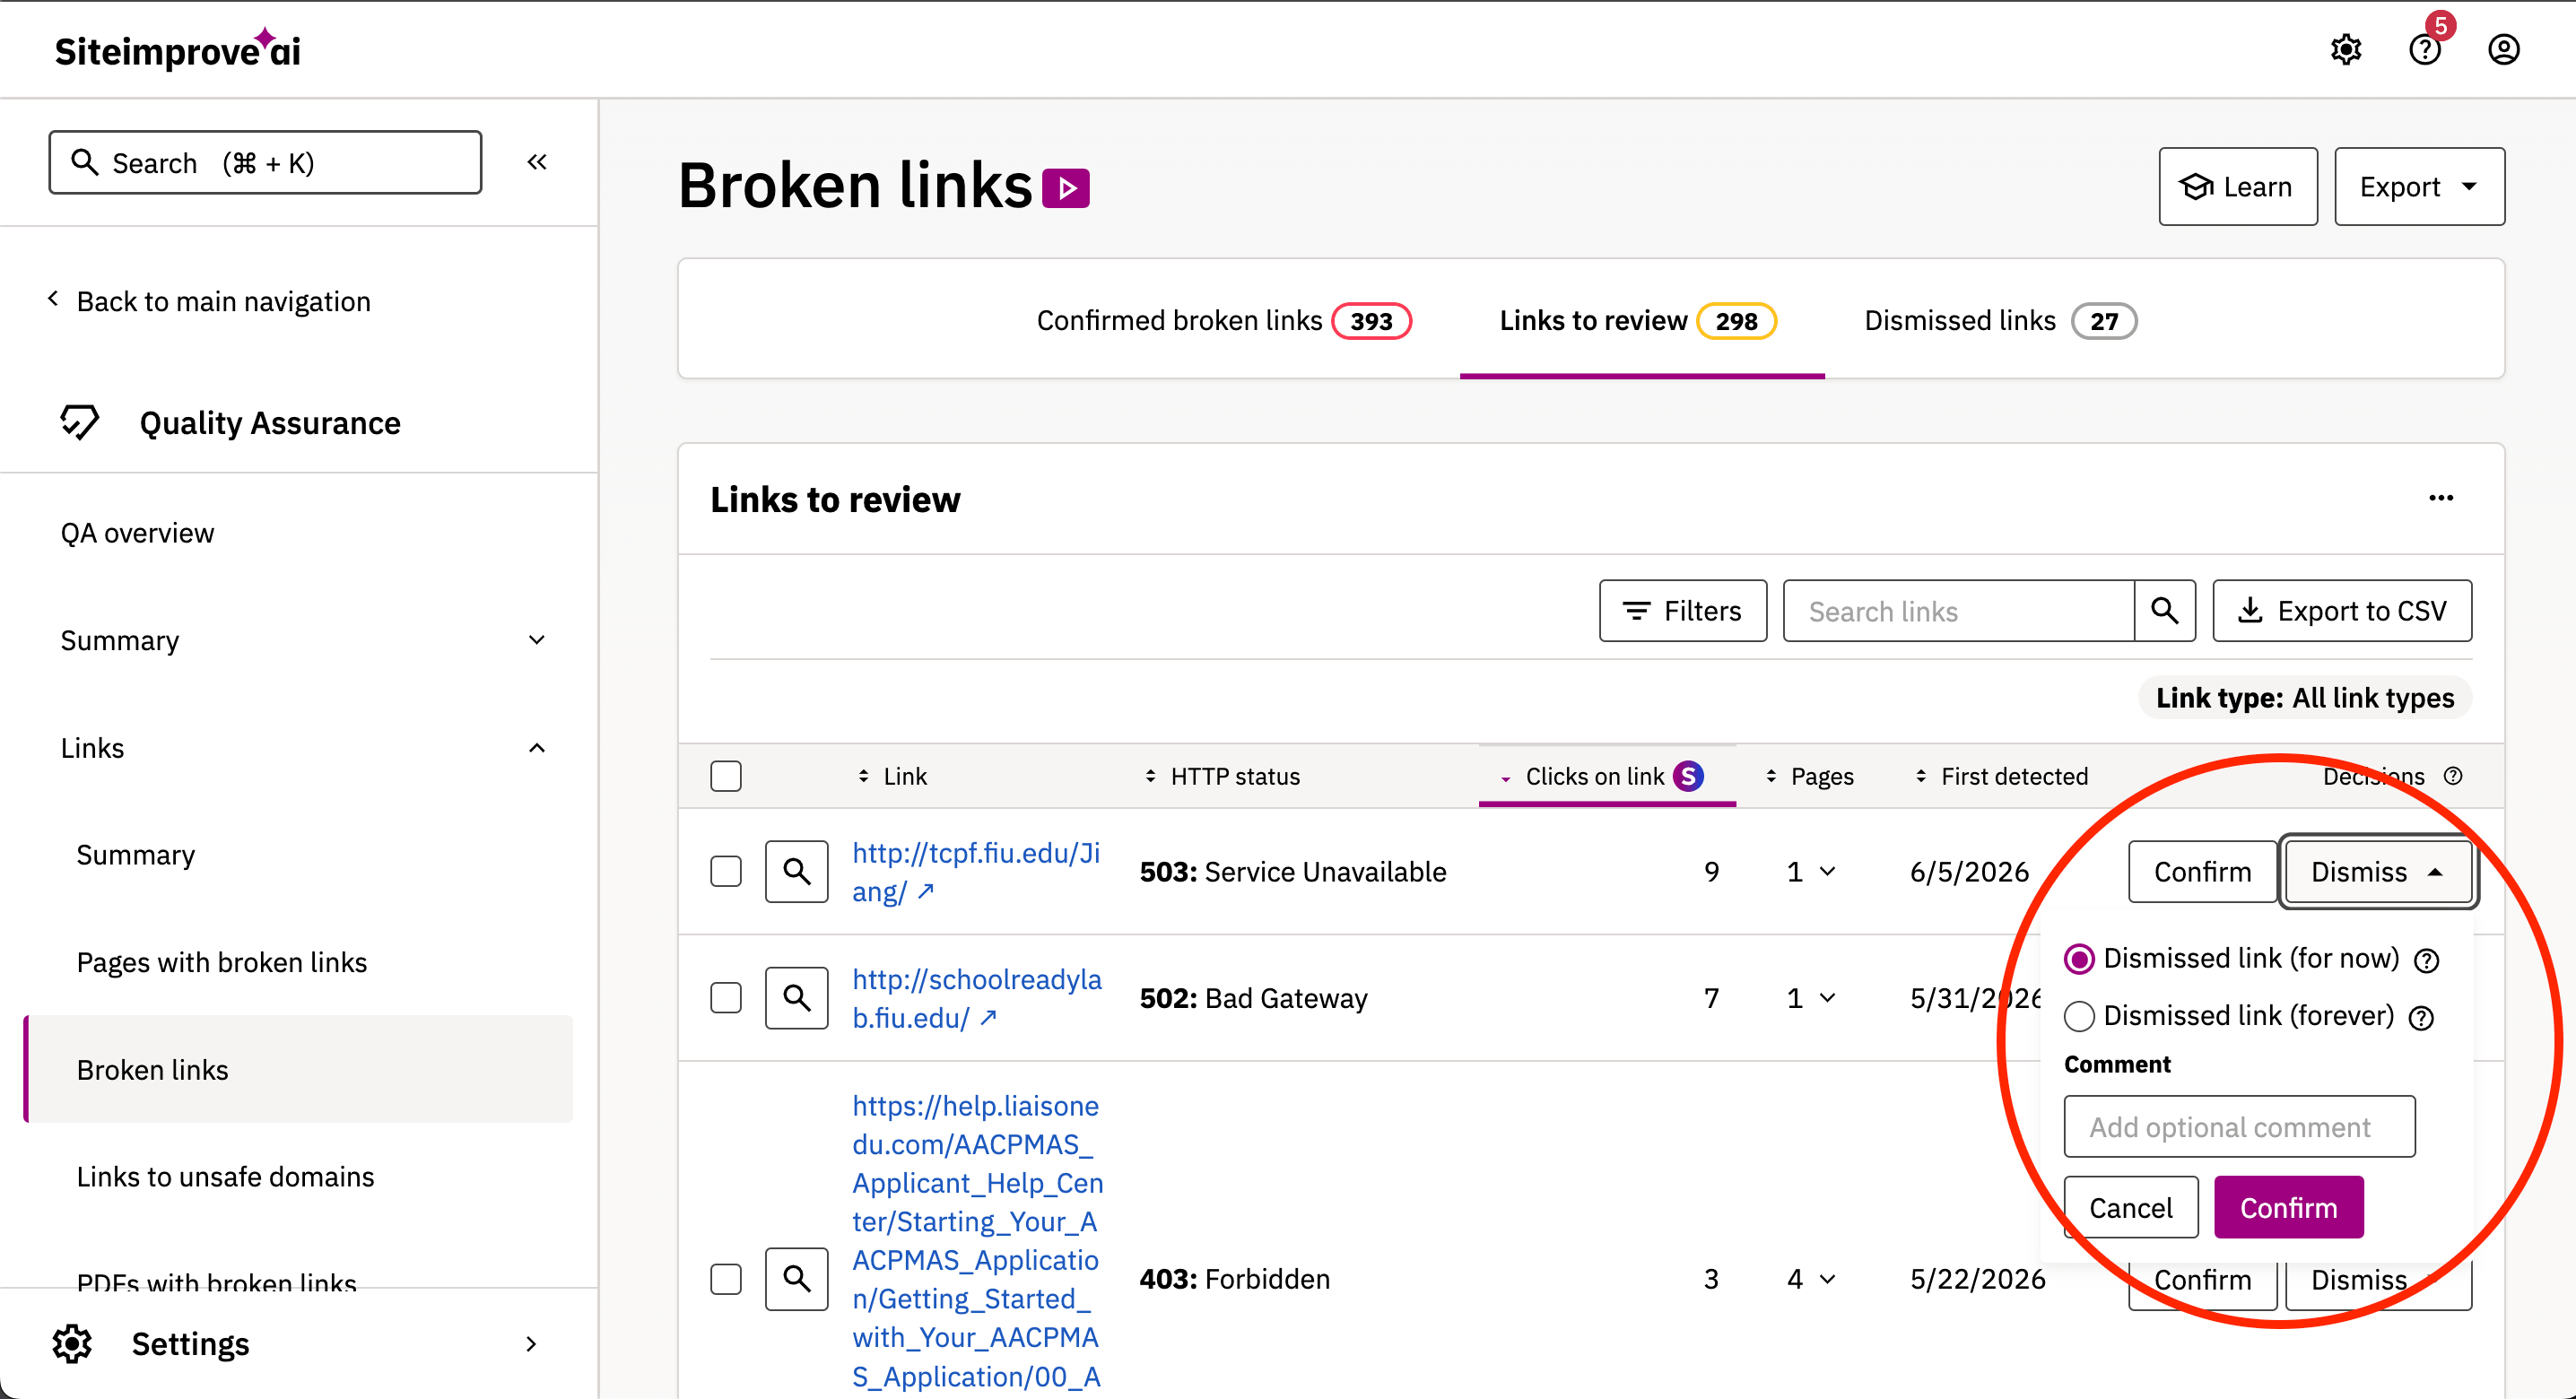Click the Add optional comment field
The image size is (2576, 1399).
[x=2240, y=1127]
